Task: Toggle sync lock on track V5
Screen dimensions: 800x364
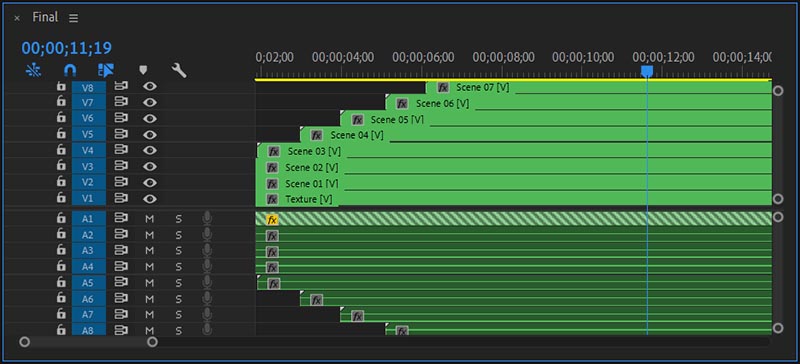Action: click(x=121, y=134)
